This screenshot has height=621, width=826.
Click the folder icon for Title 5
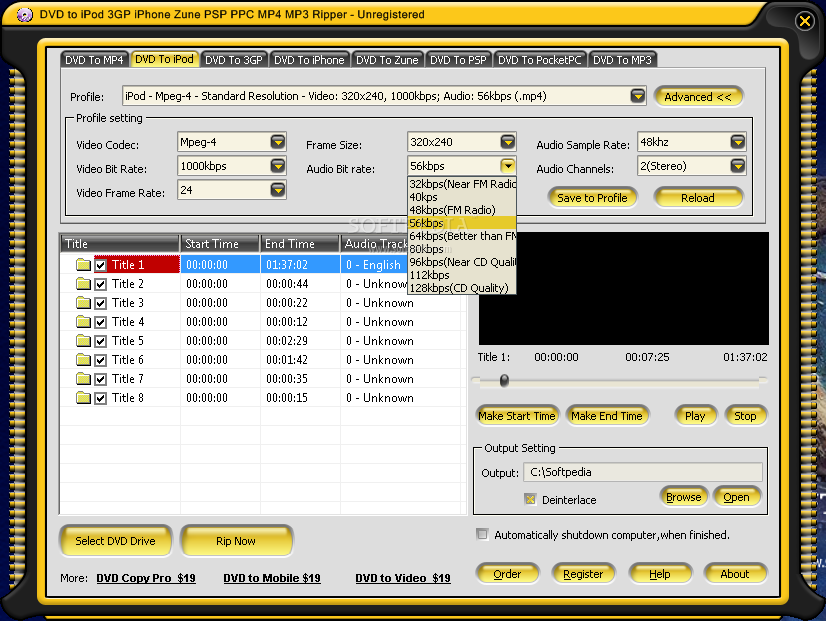(x=83, y=341)
